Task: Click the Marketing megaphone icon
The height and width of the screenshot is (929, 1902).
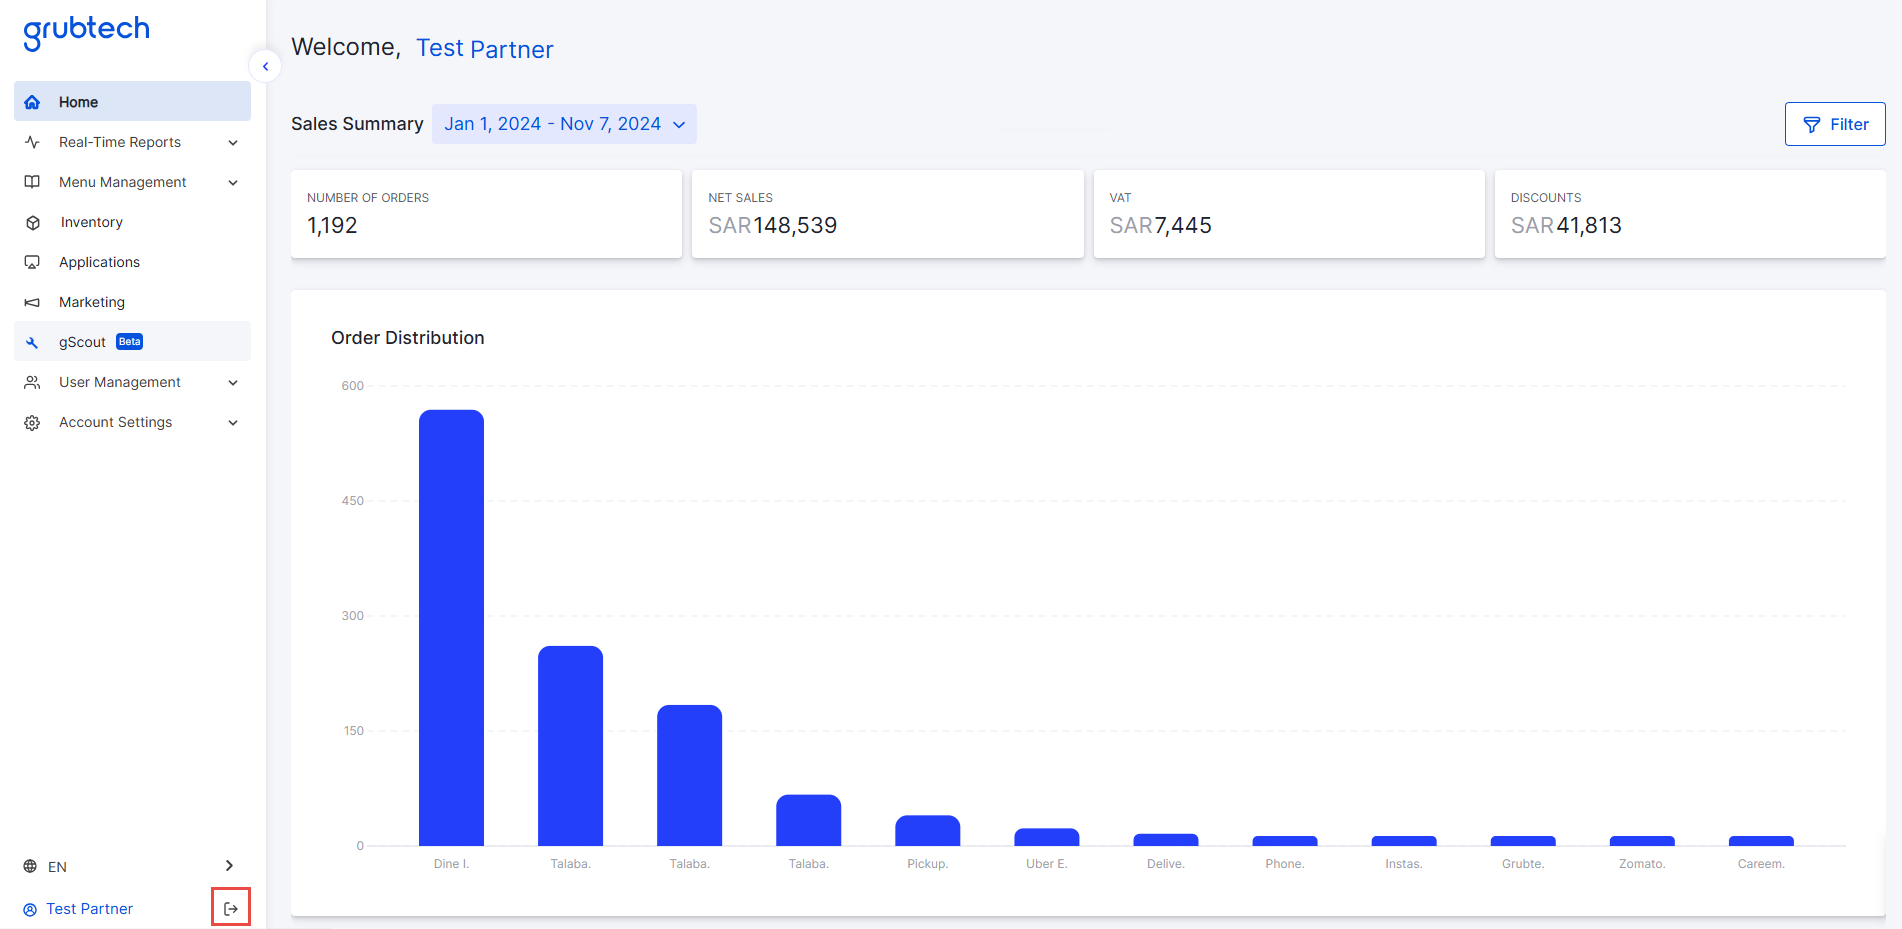Action: pyautogui.click(x=32, y=302)
